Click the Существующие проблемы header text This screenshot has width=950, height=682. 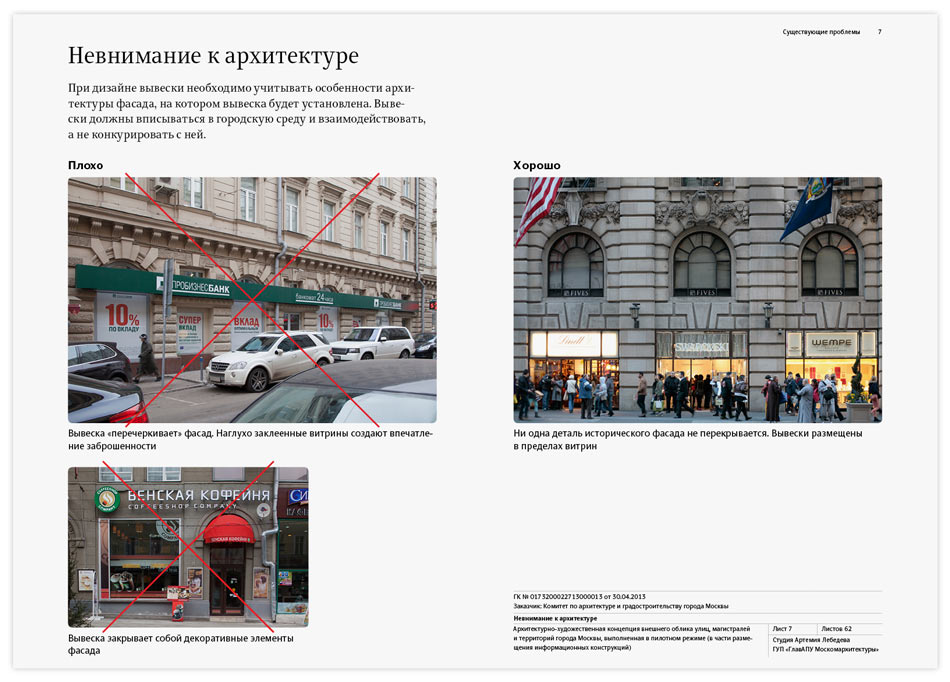tap(818, 32)
